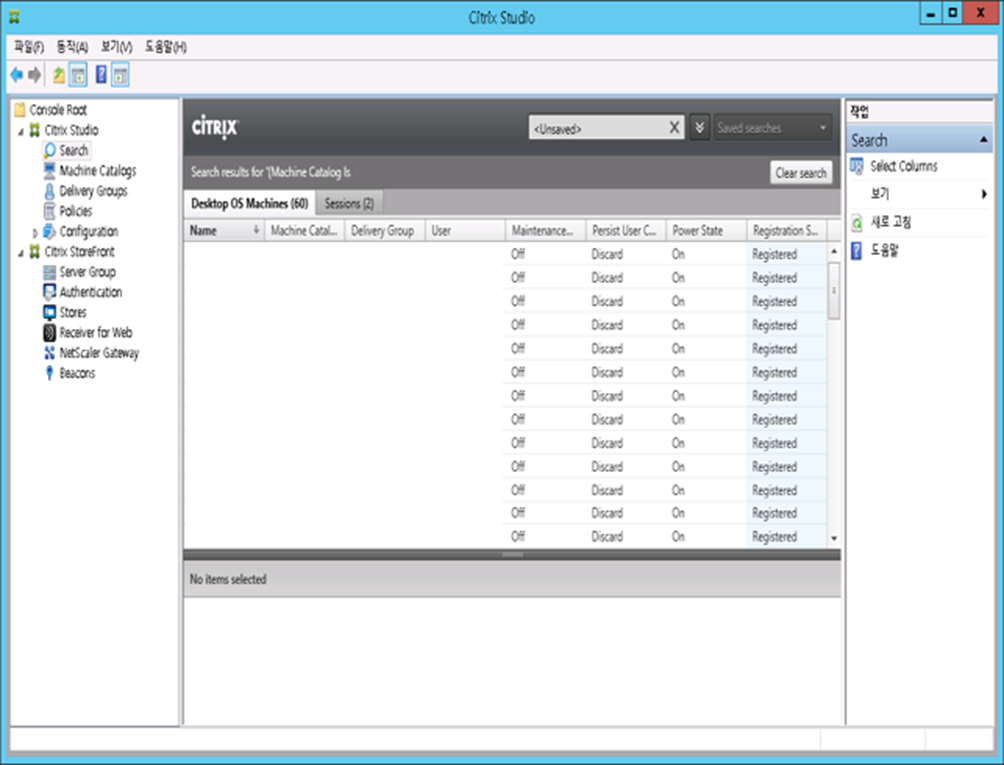Screen dimensions: 1004x765
Task: Open the 동작(A) menu
Action: click(72, 47)
